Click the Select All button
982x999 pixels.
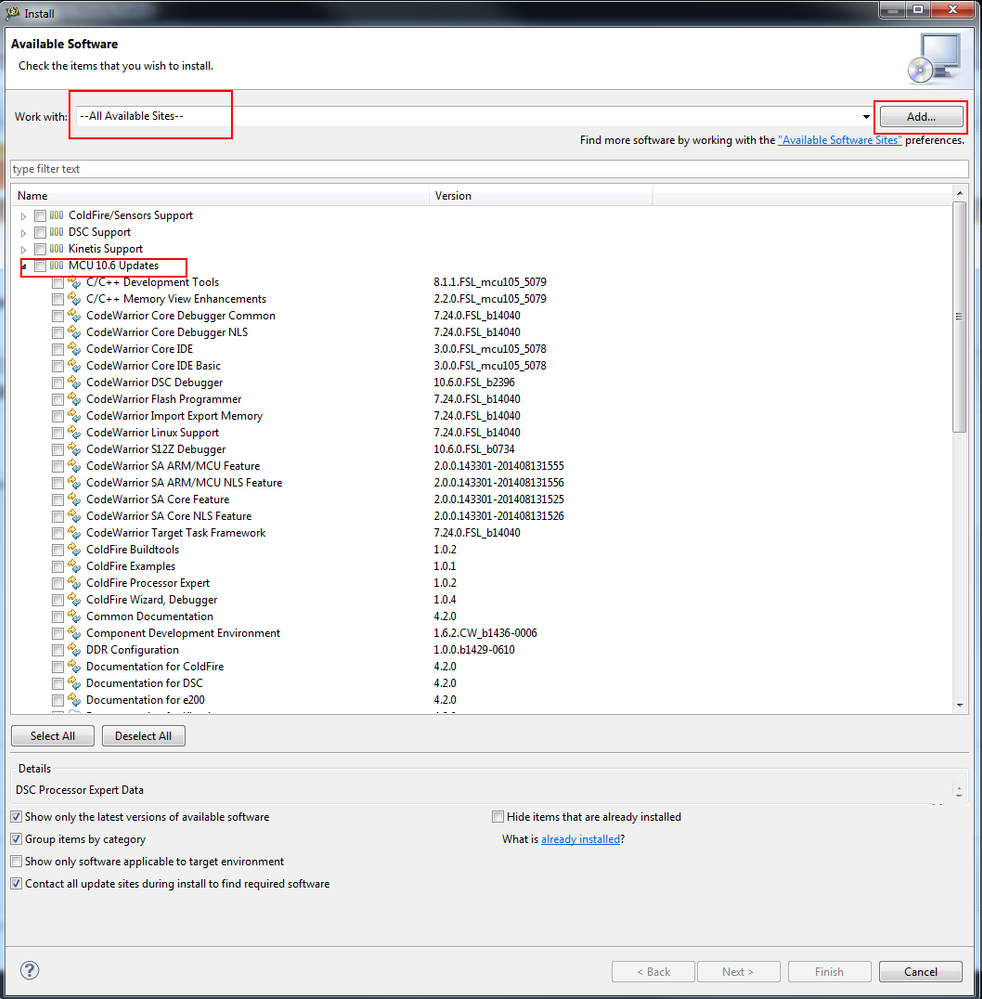pyautogui.click(x=53, y=736)
